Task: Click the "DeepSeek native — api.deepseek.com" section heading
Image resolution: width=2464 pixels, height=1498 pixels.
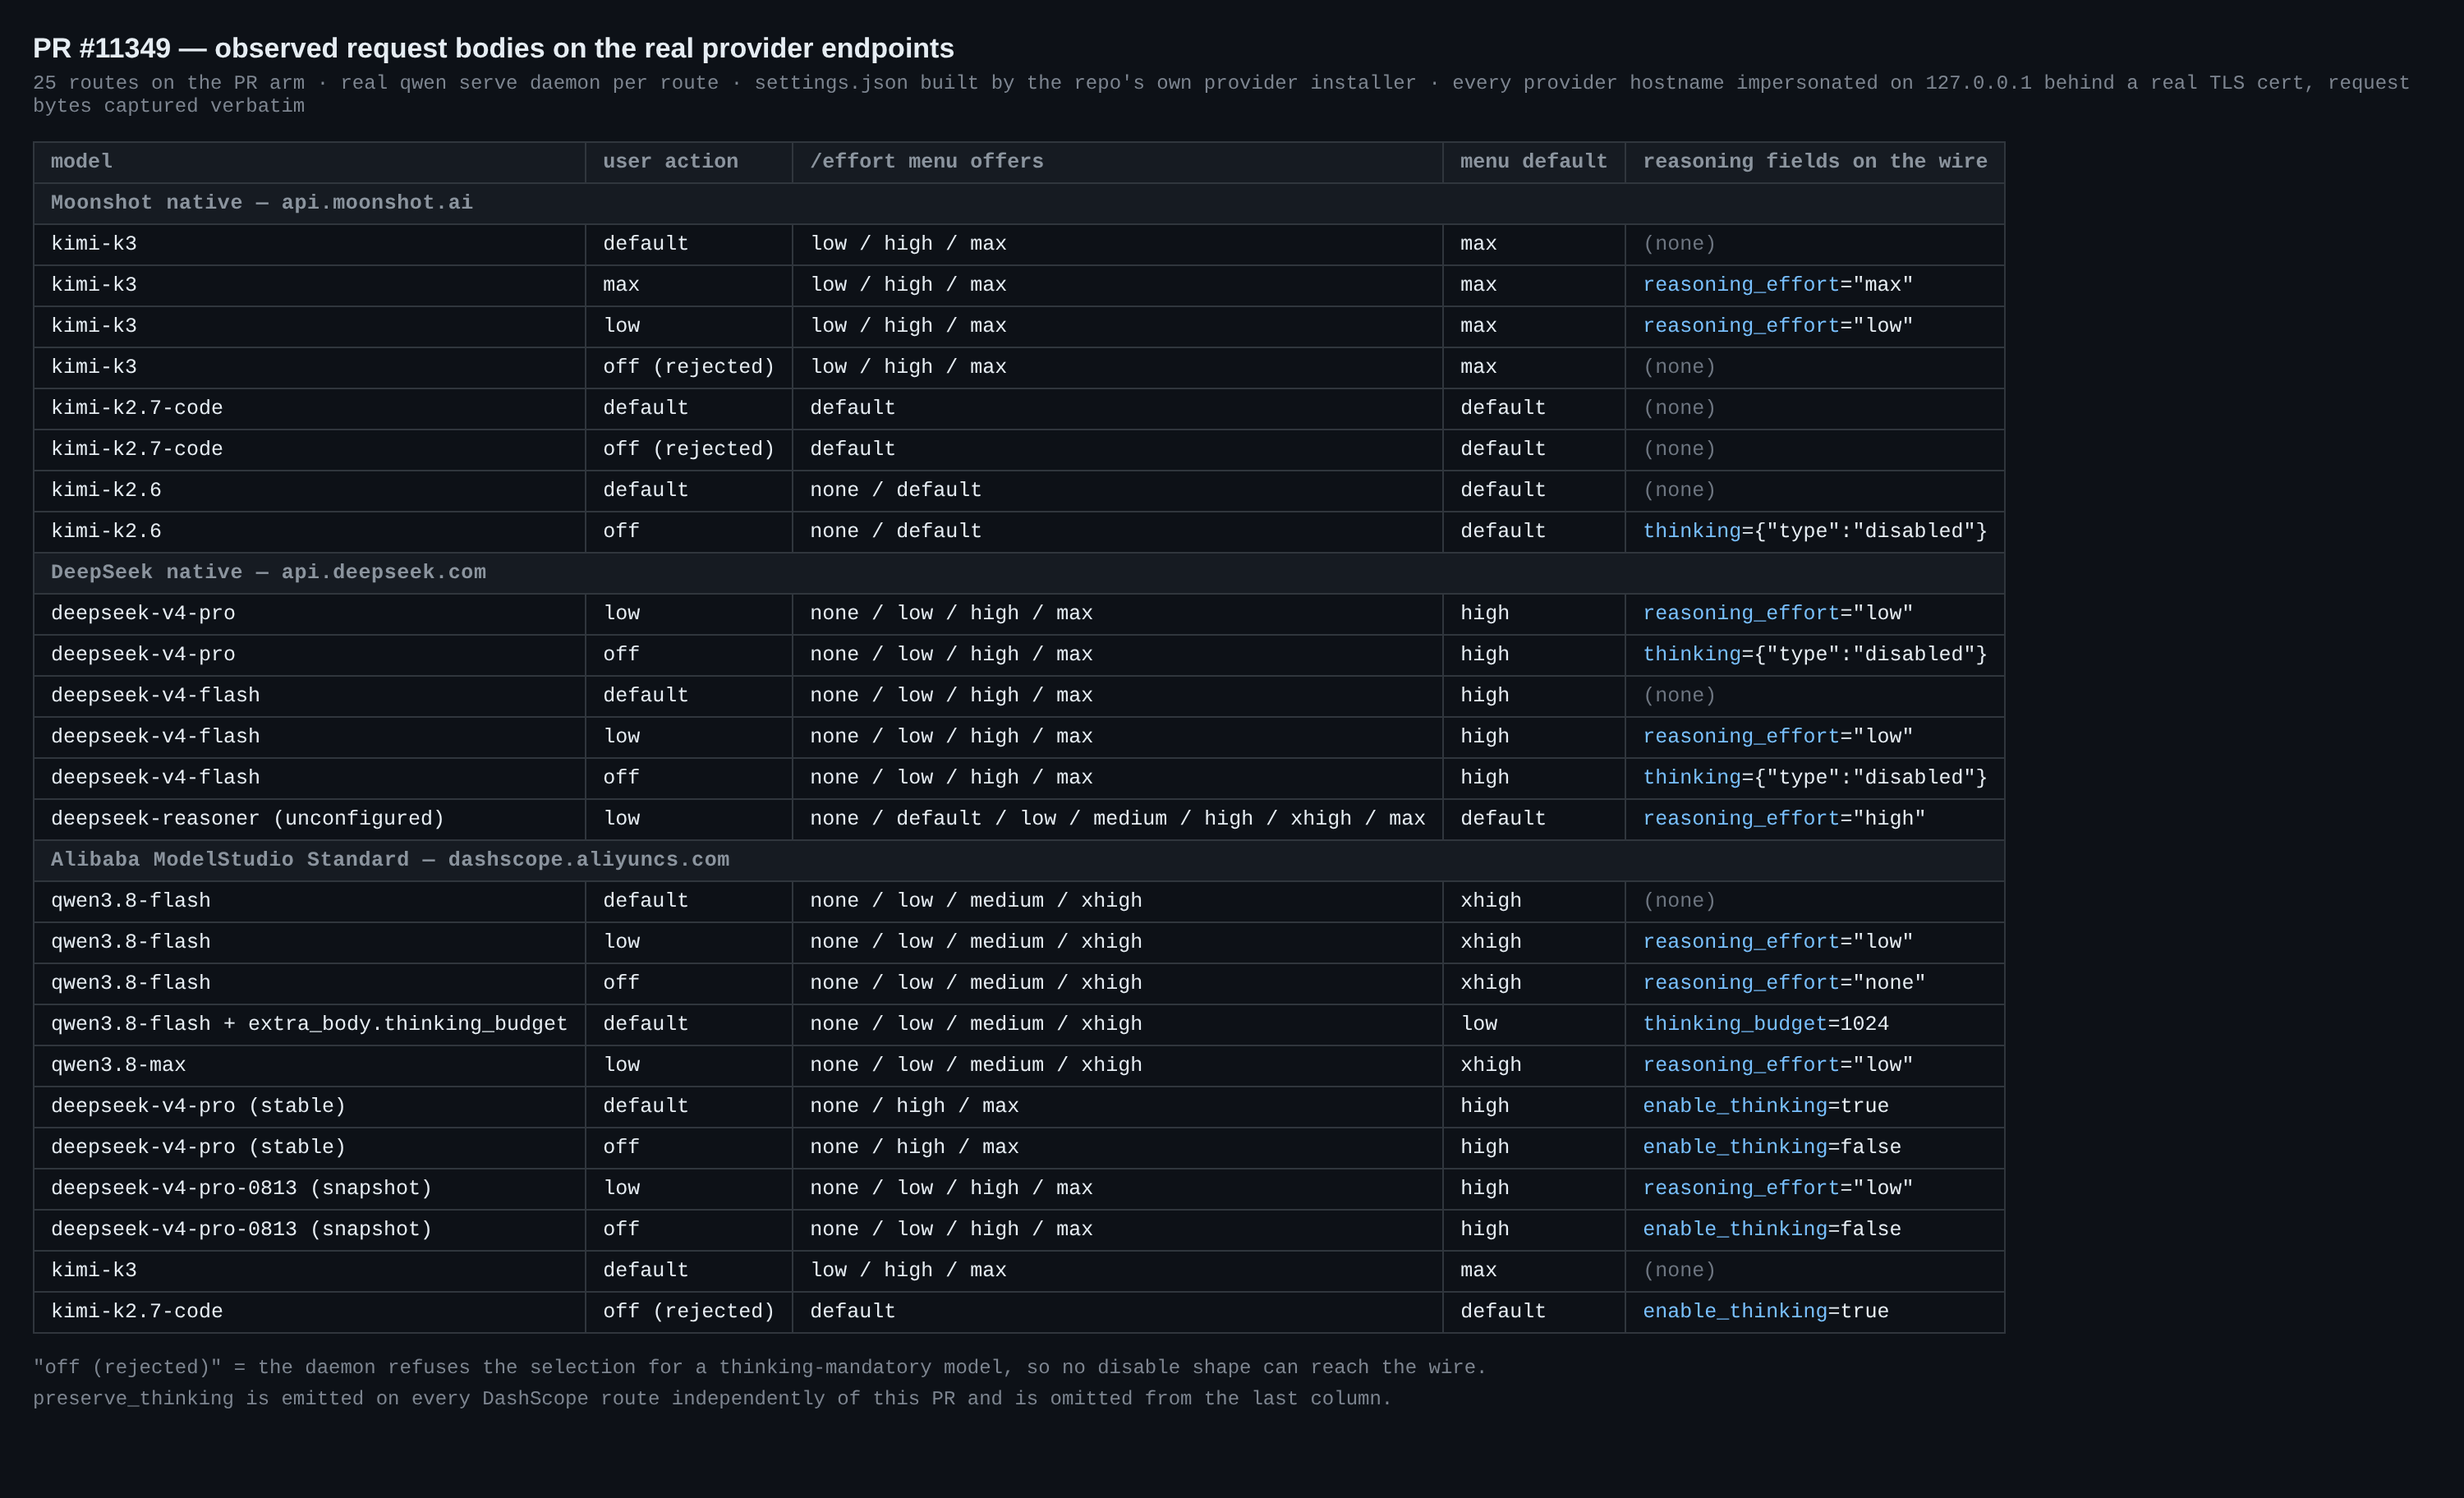Action: [x=268, y=573]
